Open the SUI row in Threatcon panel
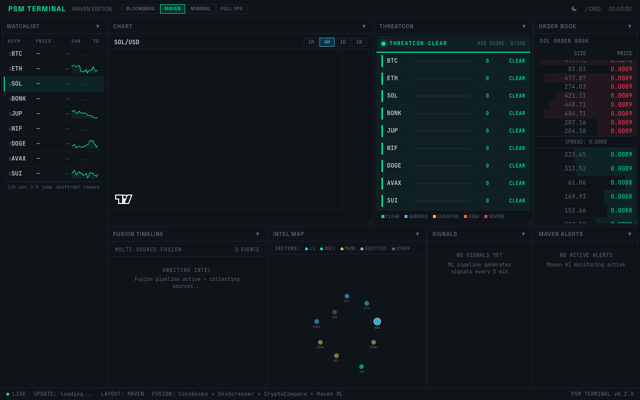The image size is (640, 400). tap(453, 201)
